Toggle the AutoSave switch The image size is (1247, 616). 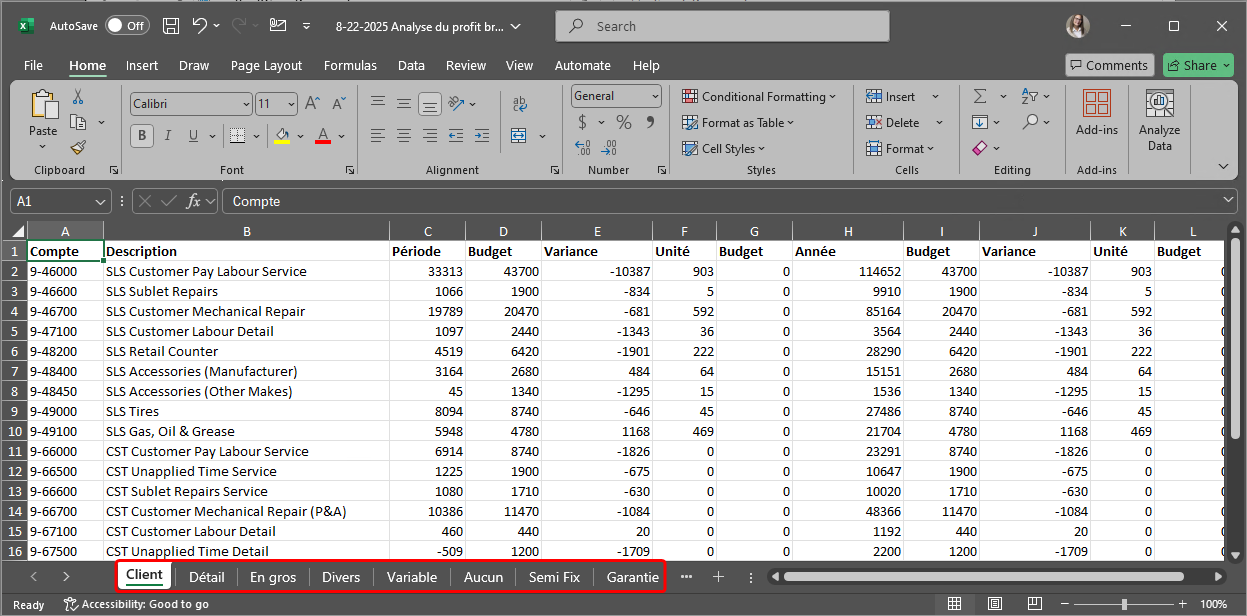click(127, 26)
